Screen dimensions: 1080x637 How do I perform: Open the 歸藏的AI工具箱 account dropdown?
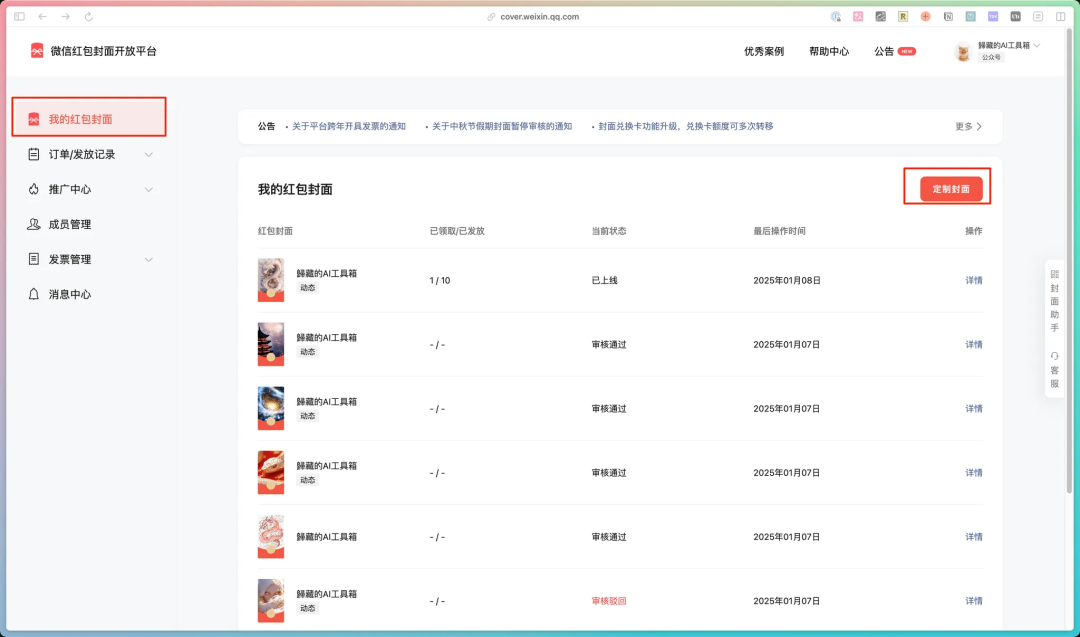tap(997, 51)
